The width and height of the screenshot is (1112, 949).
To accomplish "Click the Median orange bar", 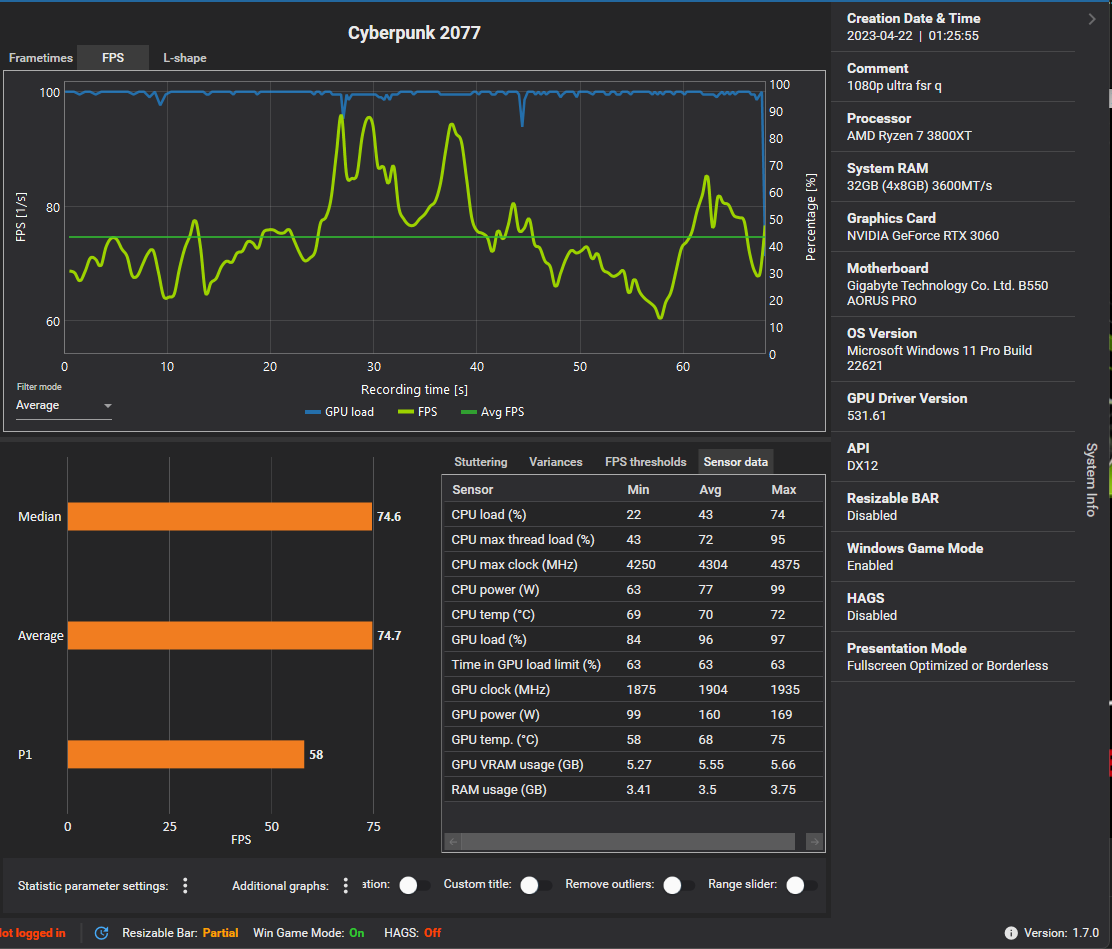I will pos(220,516).
